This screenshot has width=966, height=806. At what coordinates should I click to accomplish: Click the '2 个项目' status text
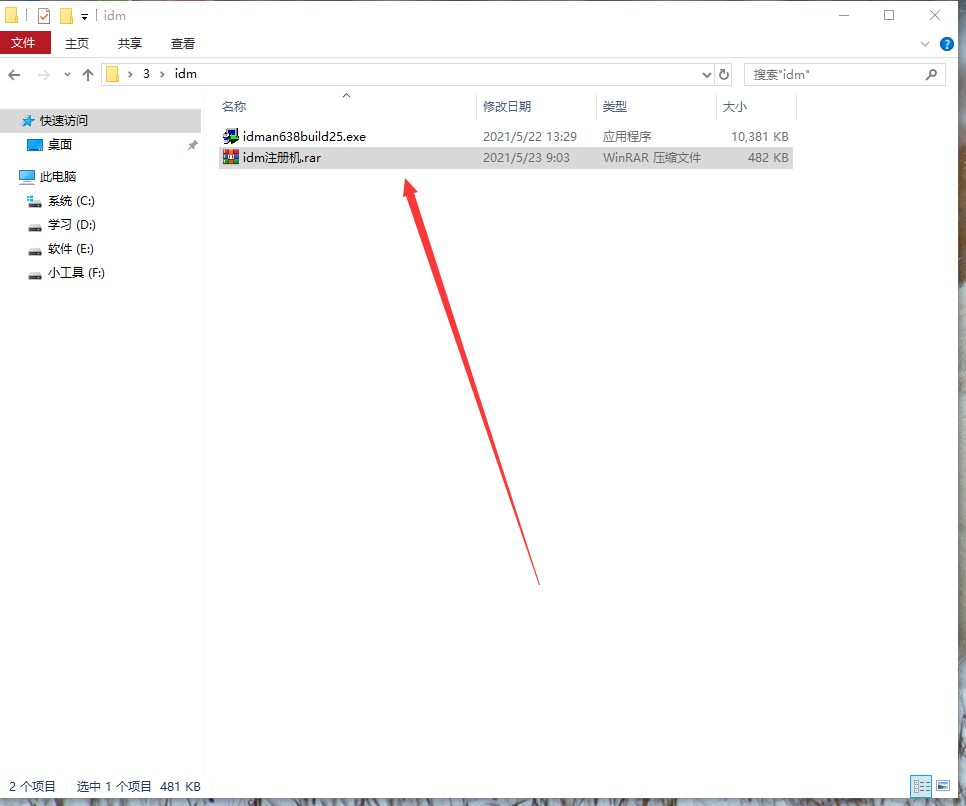click(x=32, y=786)
